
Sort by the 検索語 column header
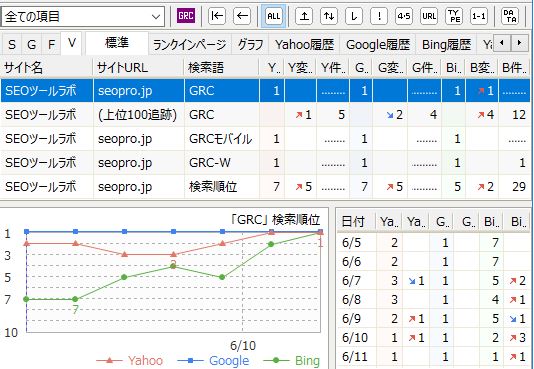[x=221, y=68]
